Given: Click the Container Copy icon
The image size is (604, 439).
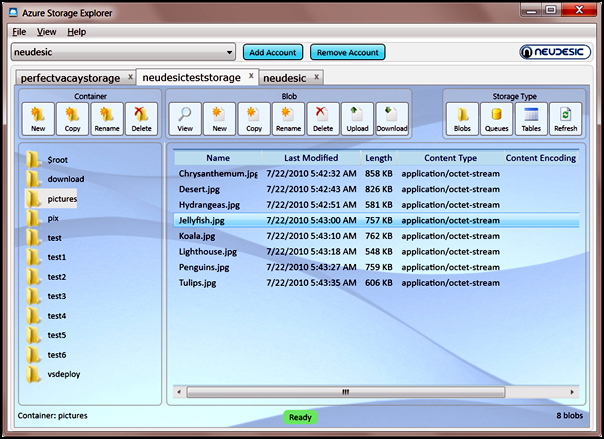Looking at the screenshot, I should 72,119.
